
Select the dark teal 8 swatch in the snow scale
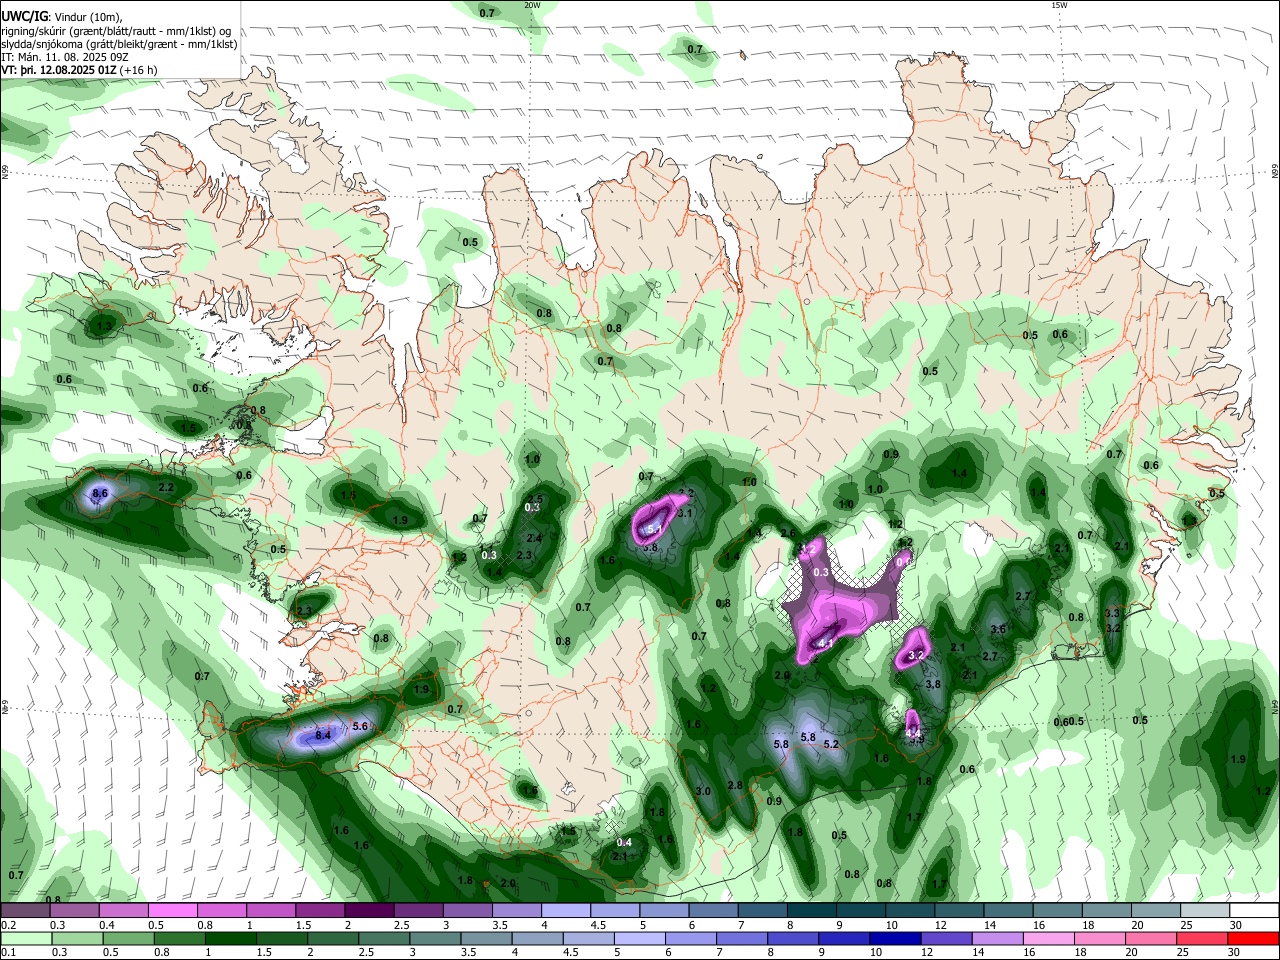pyautogui.click(x=811, y=910)
